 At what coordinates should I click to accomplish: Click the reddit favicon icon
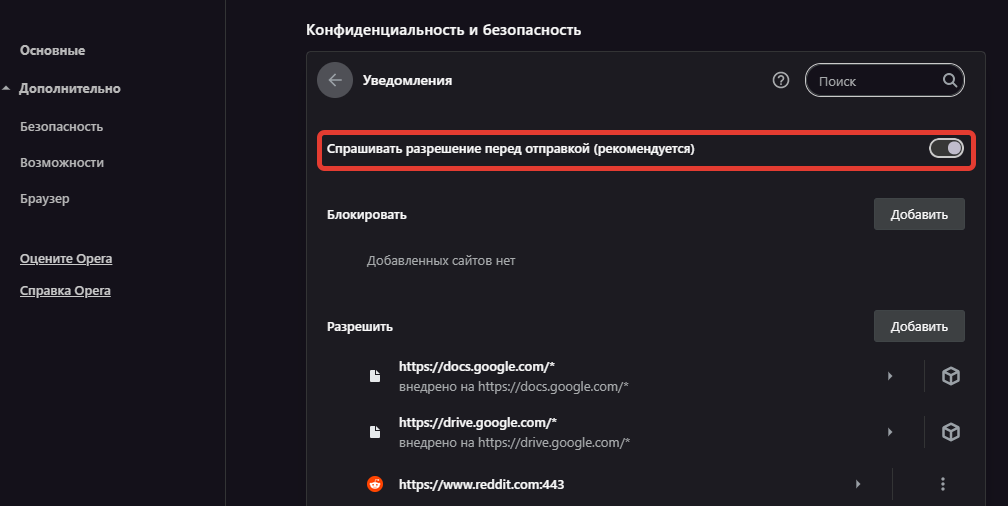pos(375,484)
